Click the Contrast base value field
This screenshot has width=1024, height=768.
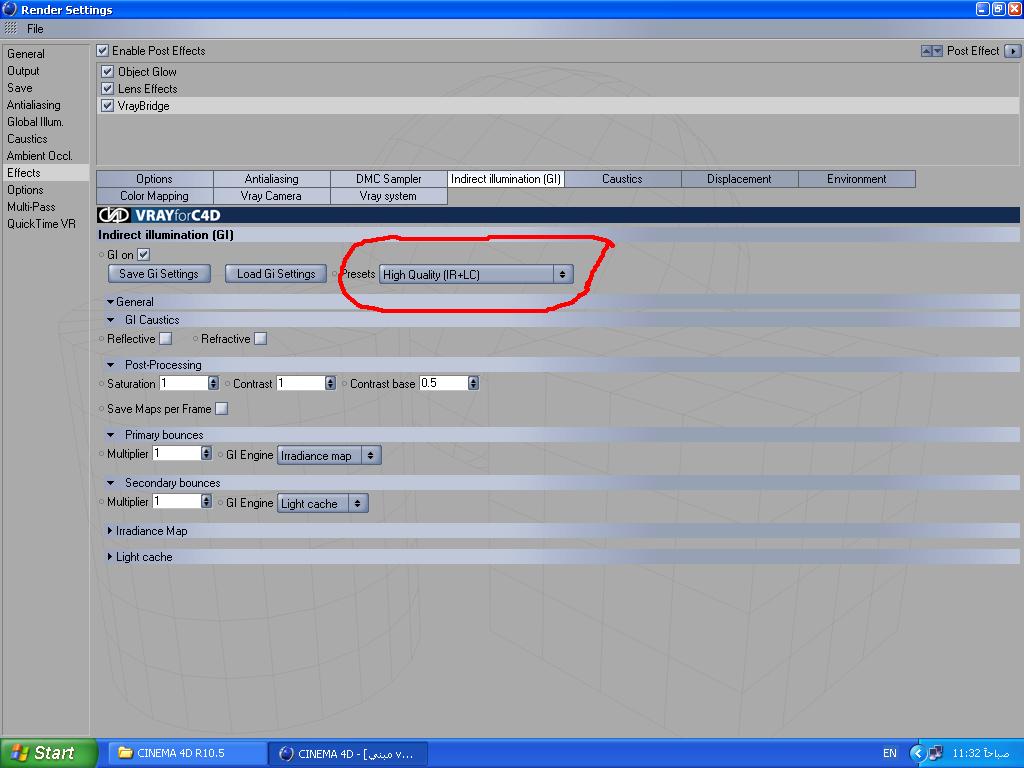coord(444,383)
